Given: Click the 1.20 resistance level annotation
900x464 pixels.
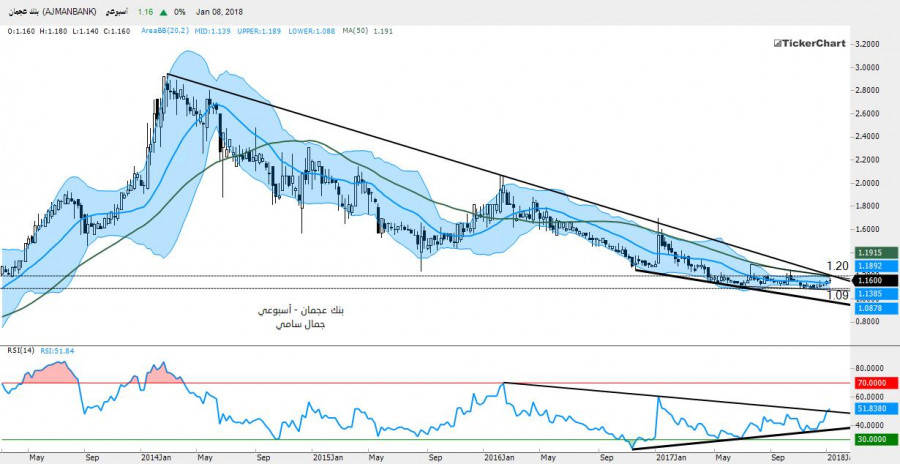Looking at the screenshot, I should [838, 265].
